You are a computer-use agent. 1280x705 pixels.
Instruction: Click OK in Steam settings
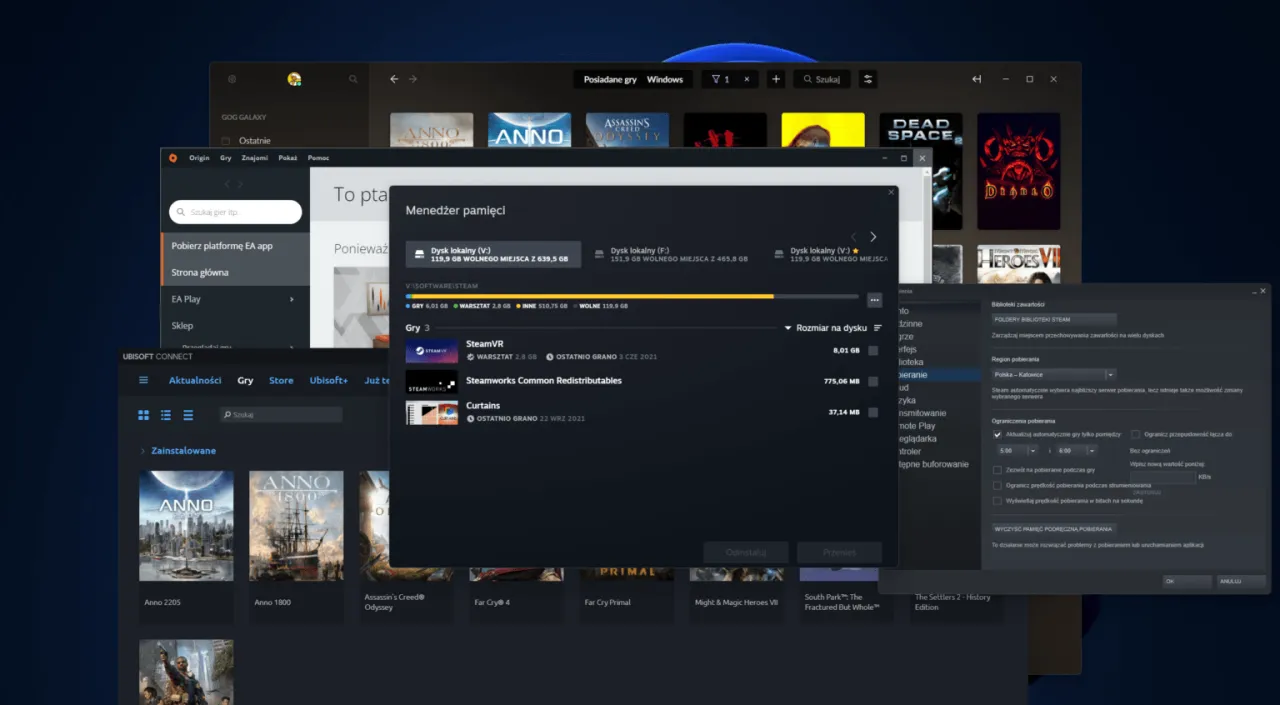pos(1187,581)
